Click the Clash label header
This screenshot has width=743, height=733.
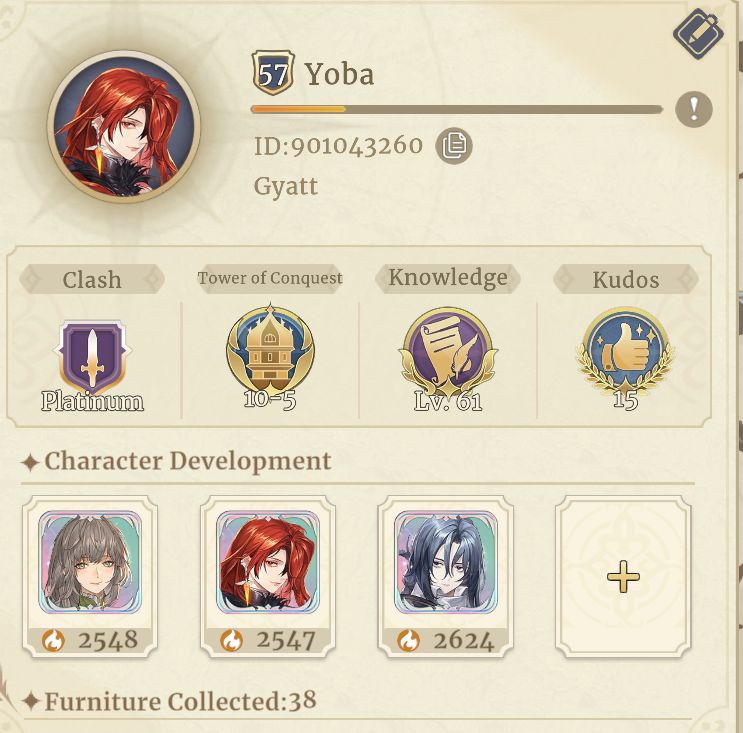tap(92, 279)
